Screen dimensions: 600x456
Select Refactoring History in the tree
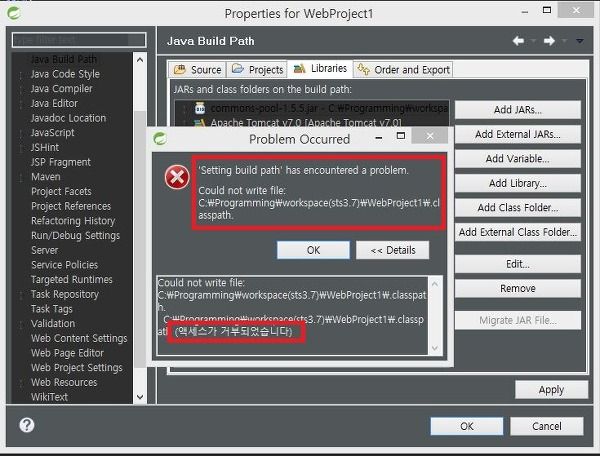[x=73, y=221]
